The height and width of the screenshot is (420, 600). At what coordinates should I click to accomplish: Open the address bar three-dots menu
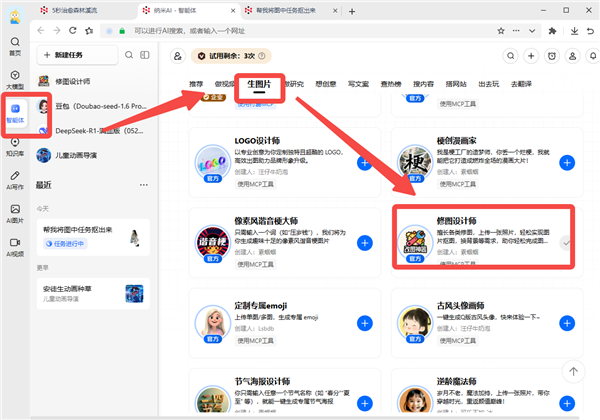coord(516,31)
